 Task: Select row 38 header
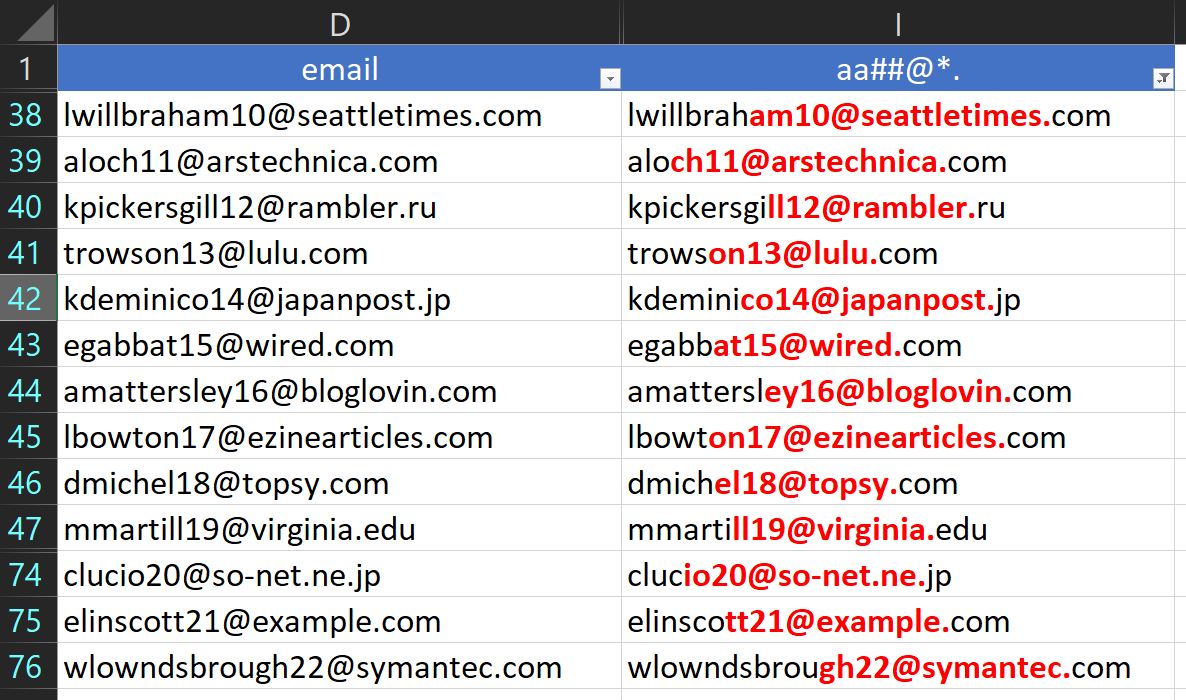click(x=25, y=115)
